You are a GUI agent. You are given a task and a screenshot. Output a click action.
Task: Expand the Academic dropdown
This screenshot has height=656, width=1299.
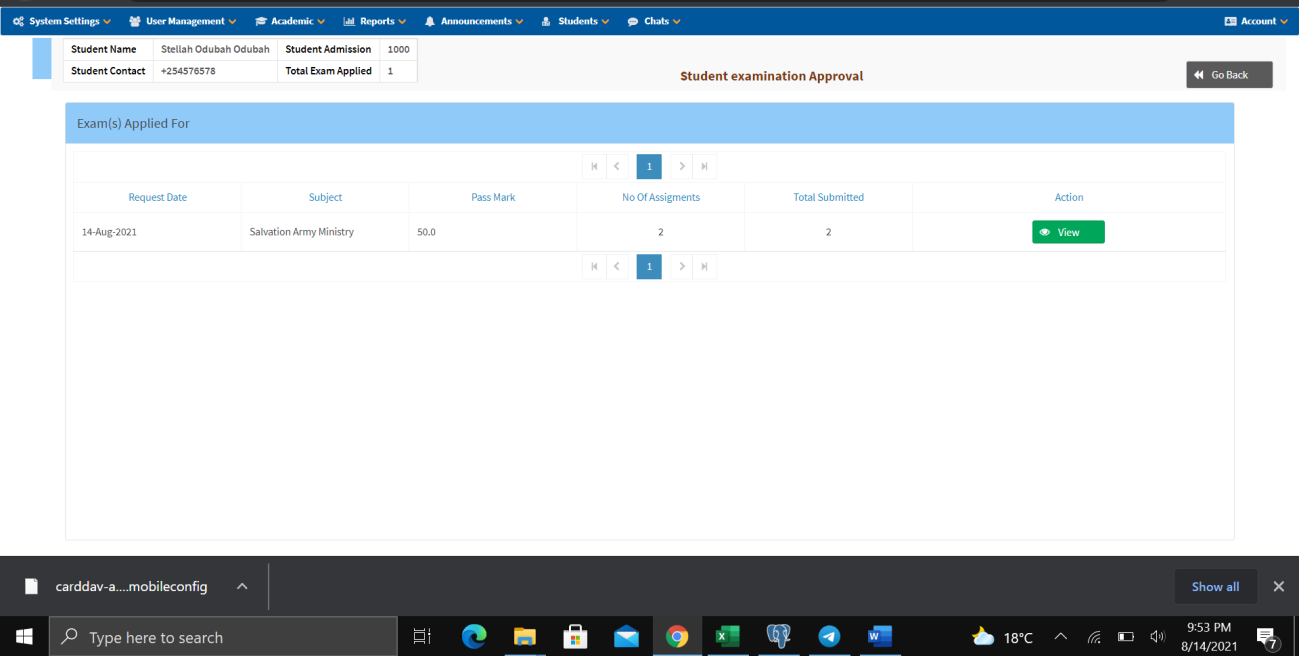coord(290,21)
